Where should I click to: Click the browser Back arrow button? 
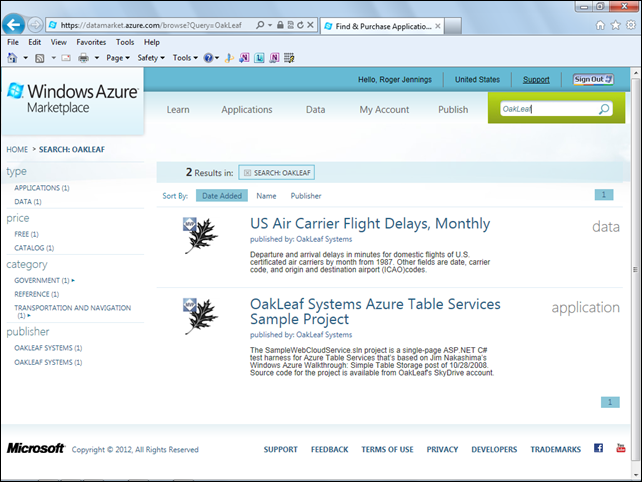tap(14, 23)
